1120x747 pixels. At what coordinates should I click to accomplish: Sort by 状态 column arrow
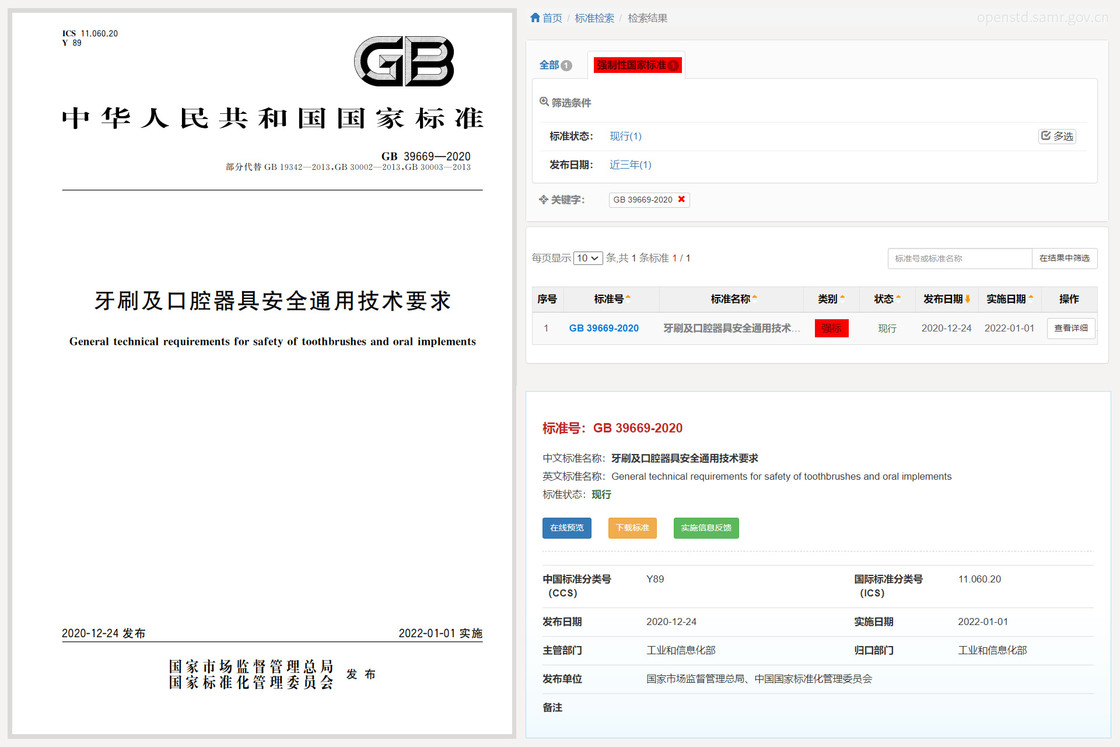tap(898, 298)
